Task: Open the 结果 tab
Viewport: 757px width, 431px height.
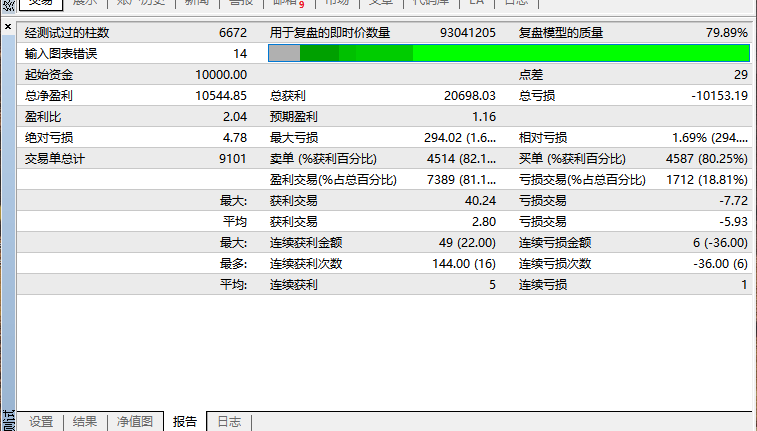Action: tap(84, 422)
